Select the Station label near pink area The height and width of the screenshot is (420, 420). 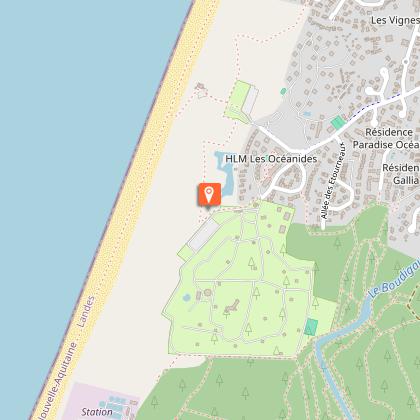pos(97,412)
